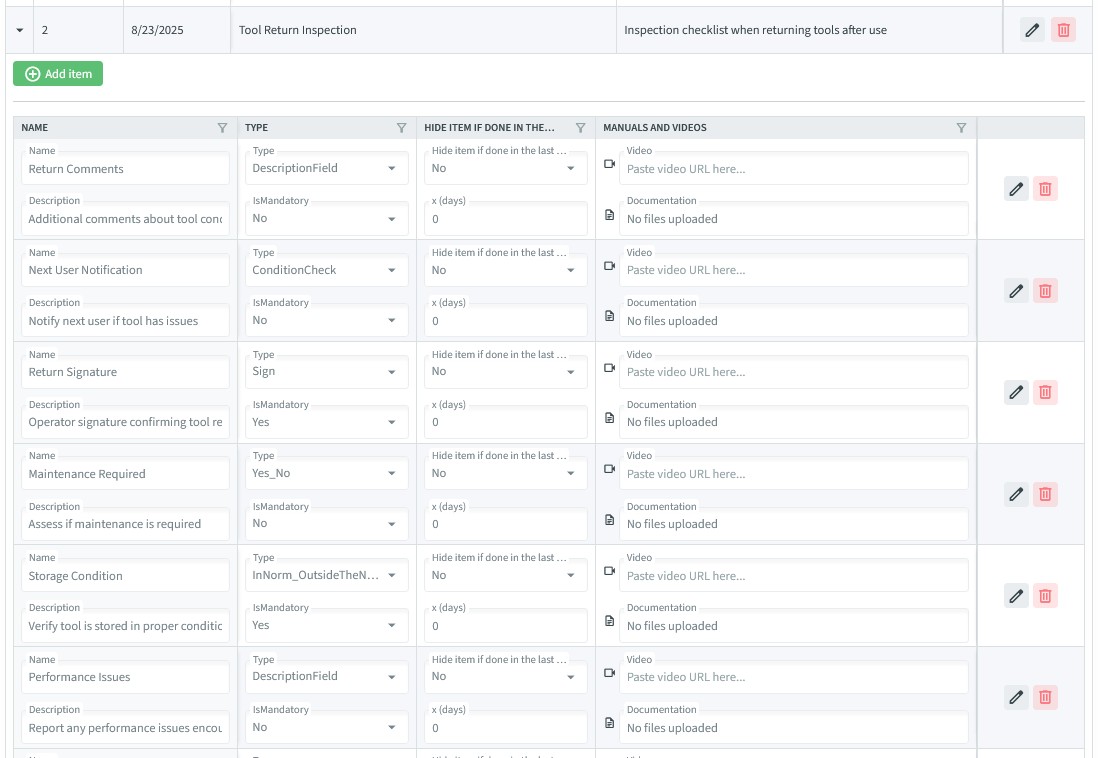This screenshot has height=758, width=1099.
Task: Click the Storage Condition name field
Action: (126, 576)
